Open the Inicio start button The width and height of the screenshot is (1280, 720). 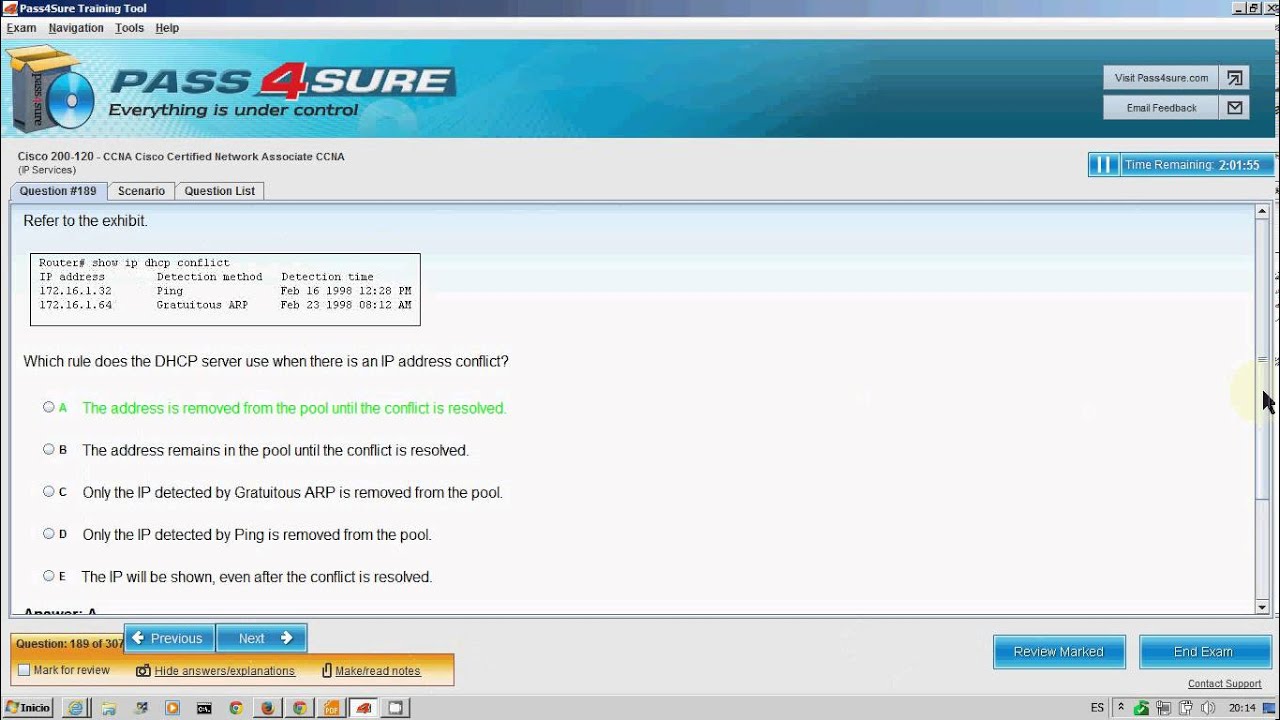tap(28, 708)
